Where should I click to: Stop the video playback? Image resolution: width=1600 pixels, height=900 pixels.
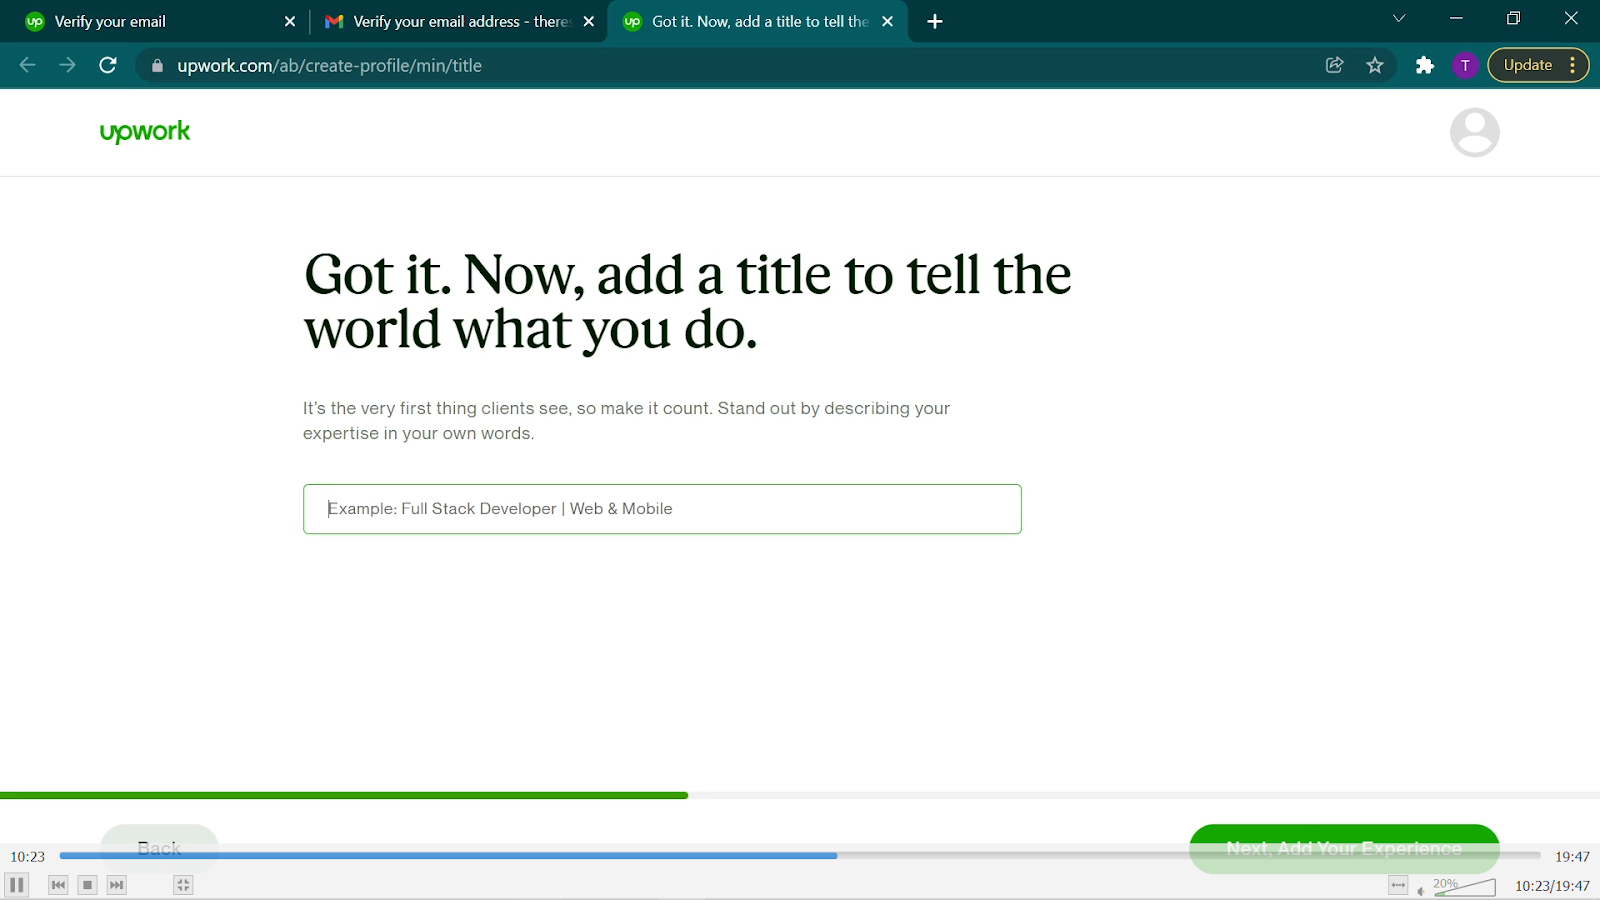87,885
